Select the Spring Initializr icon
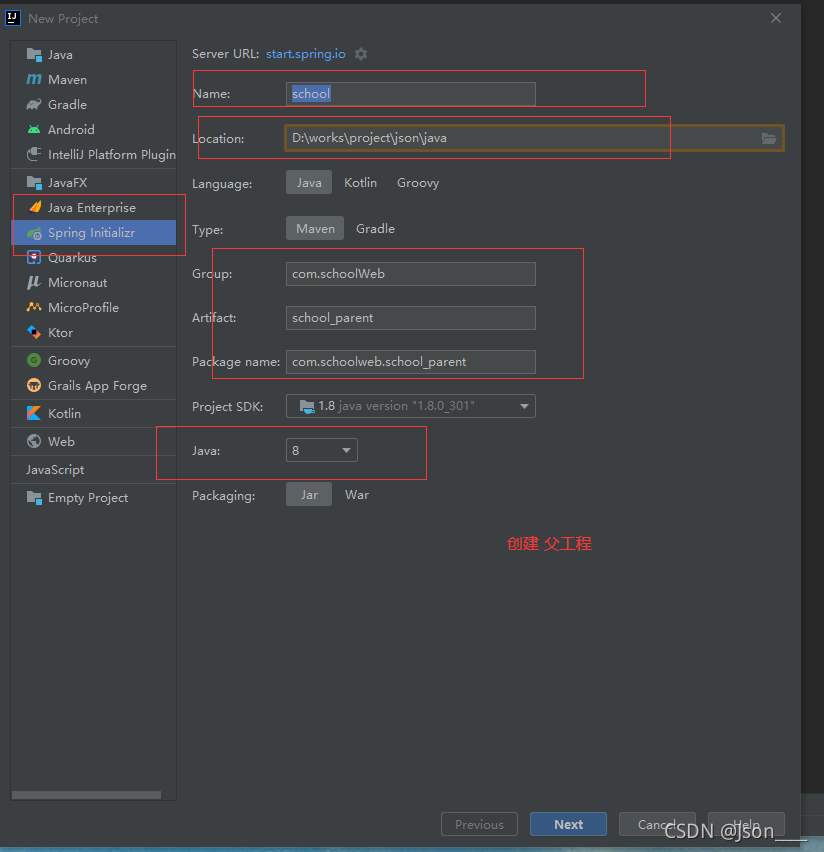 34,233
